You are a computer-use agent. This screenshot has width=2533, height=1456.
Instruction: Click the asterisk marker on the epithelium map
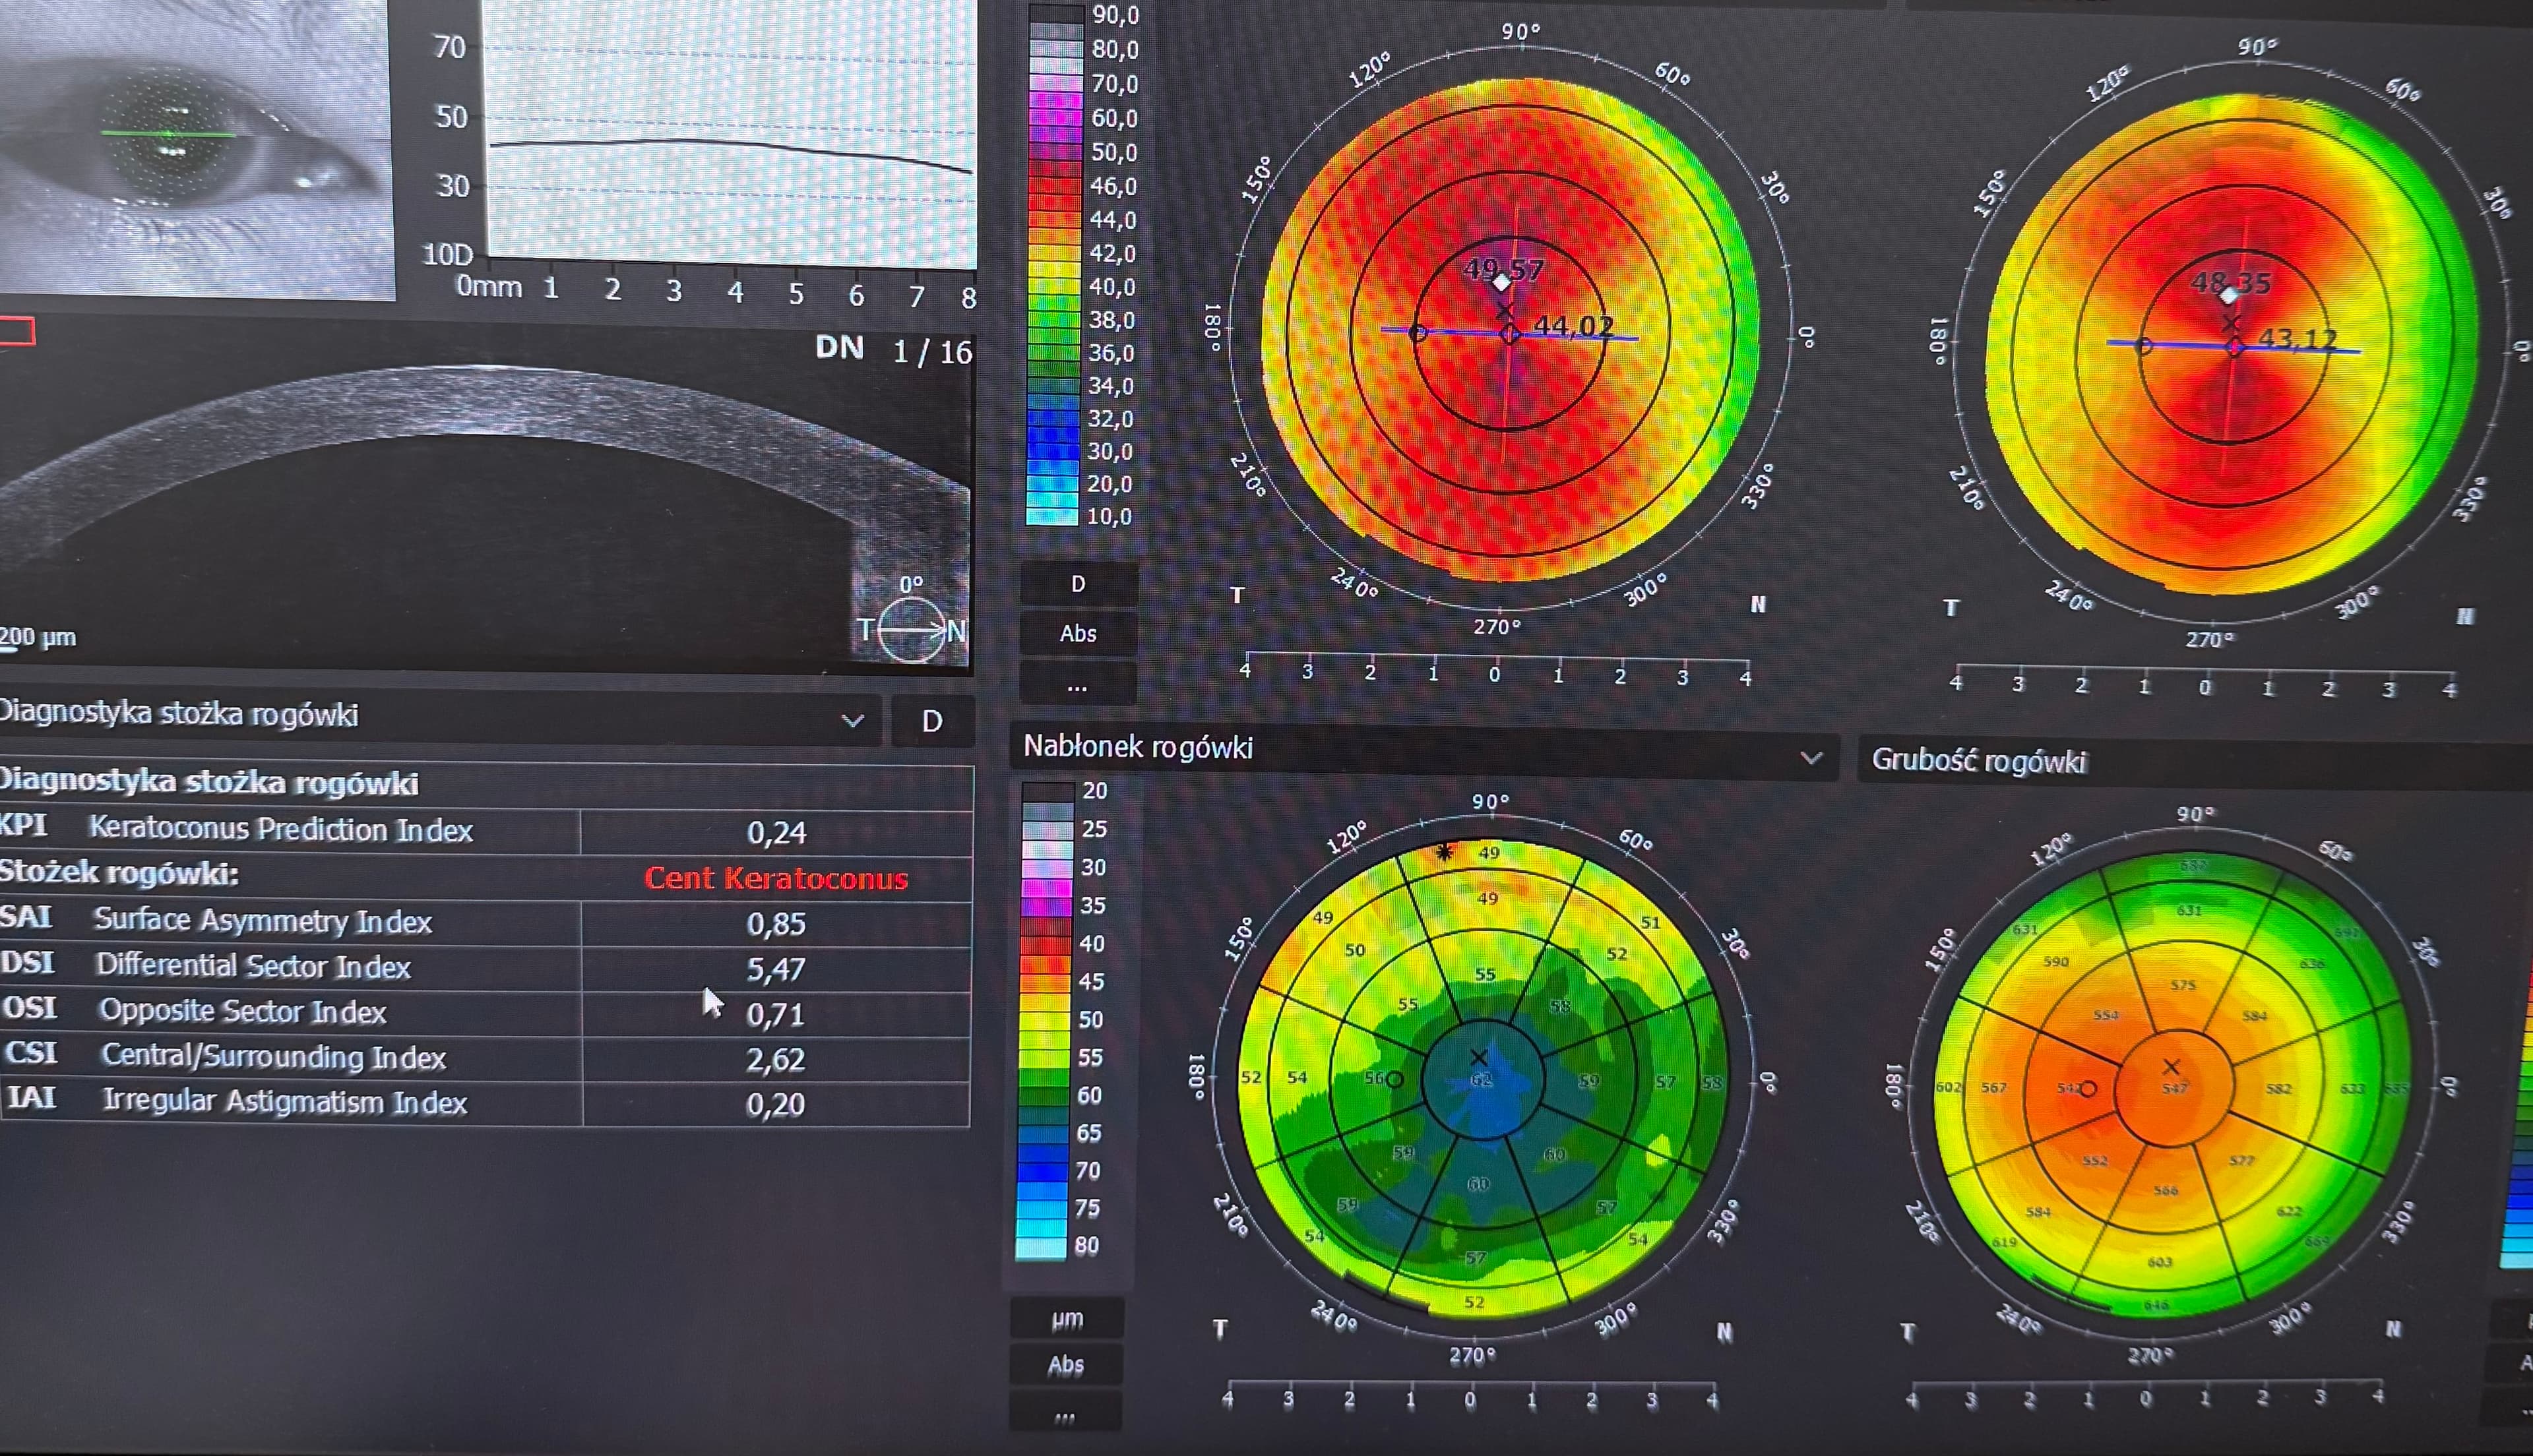(x=1444, y=852)
